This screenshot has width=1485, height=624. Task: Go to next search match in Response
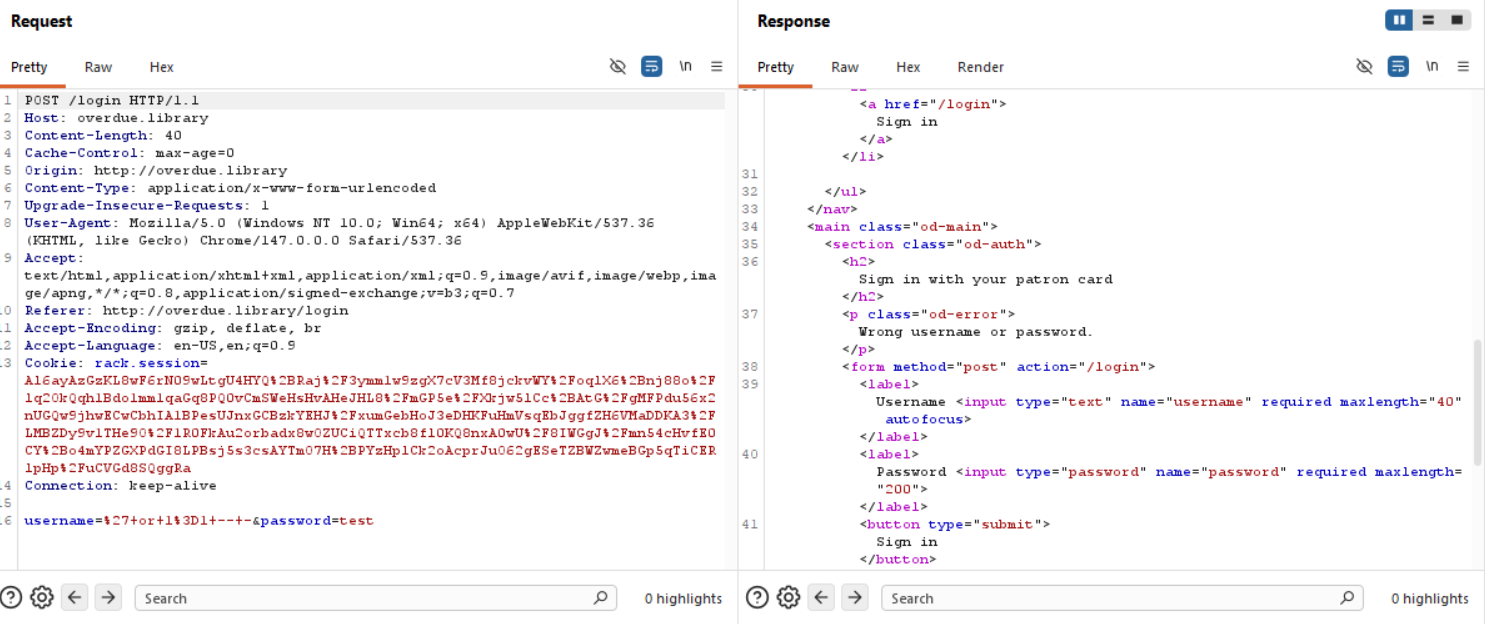[854, 598]
